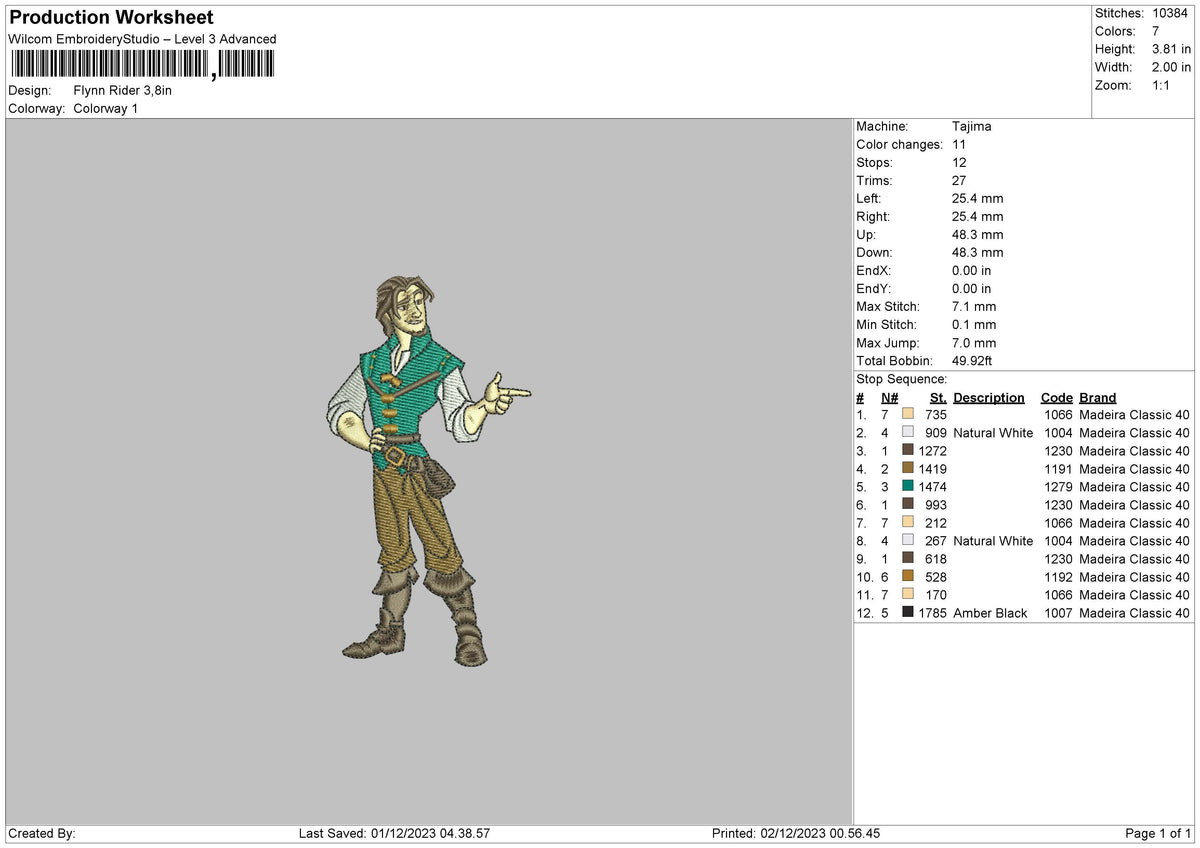The width and height of the screenshot is (1200, 848).
Task: Click the orange-brown swatch in stop row 10
Action: [x=908, y=576]
